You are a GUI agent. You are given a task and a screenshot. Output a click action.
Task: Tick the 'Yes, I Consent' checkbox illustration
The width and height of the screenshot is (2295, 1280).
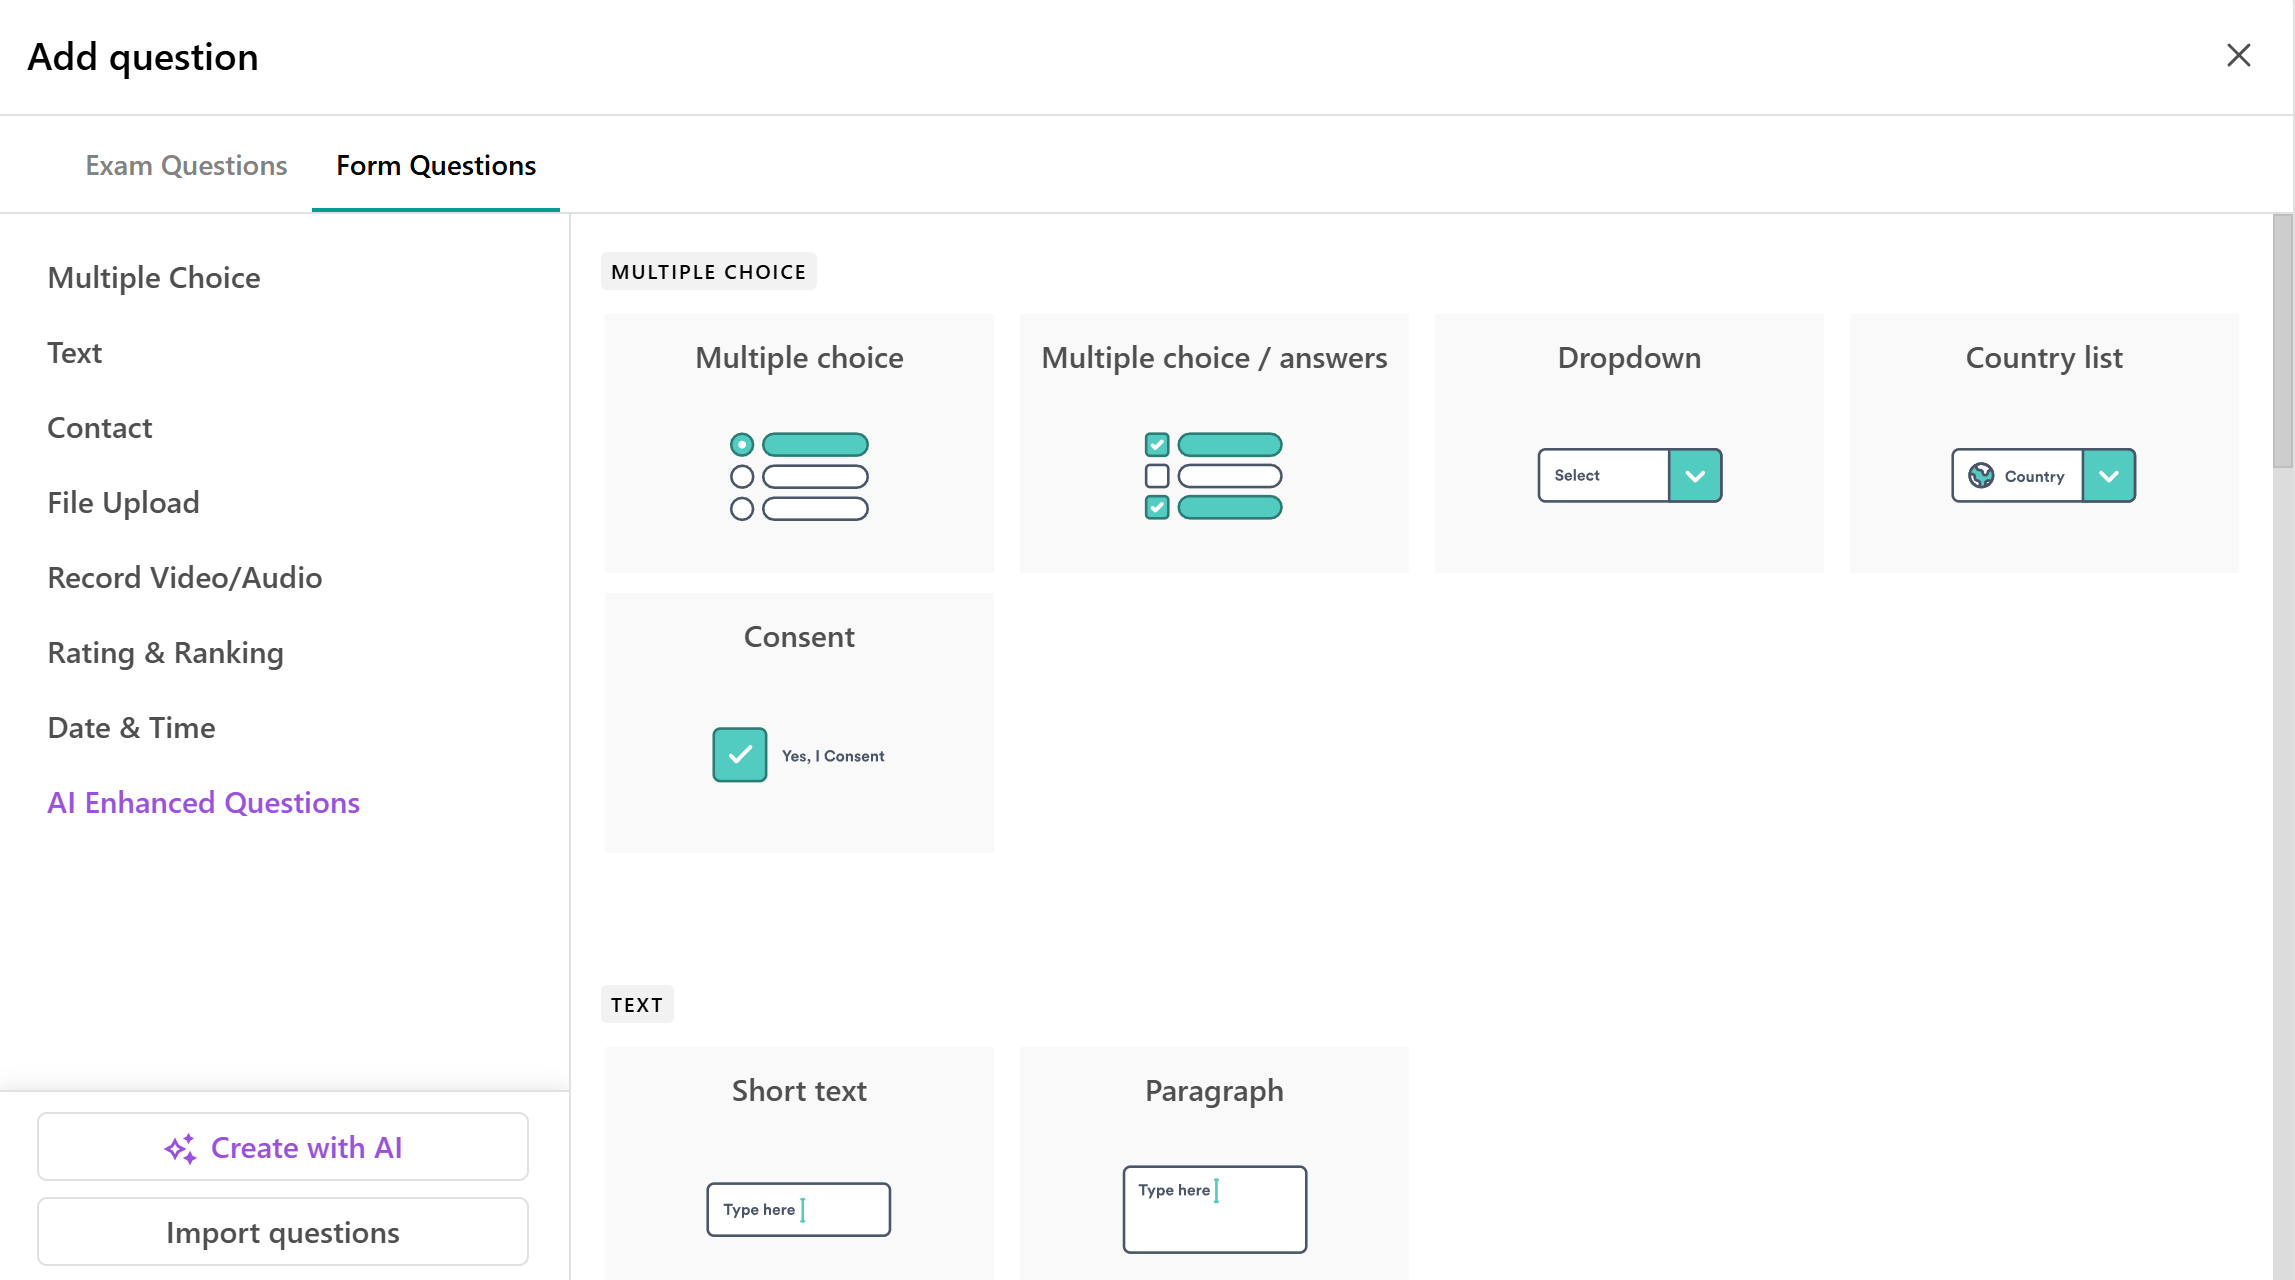coord(740,755)
